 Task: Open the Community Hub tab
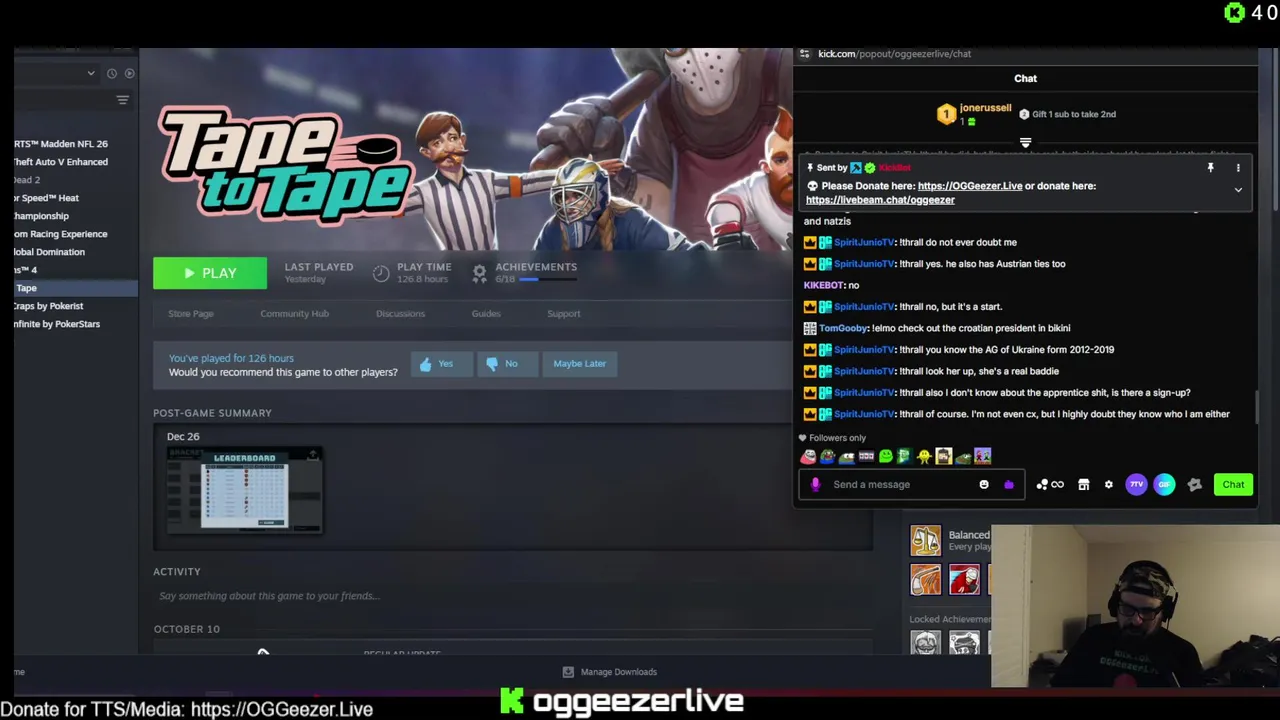tap(294, 314)
